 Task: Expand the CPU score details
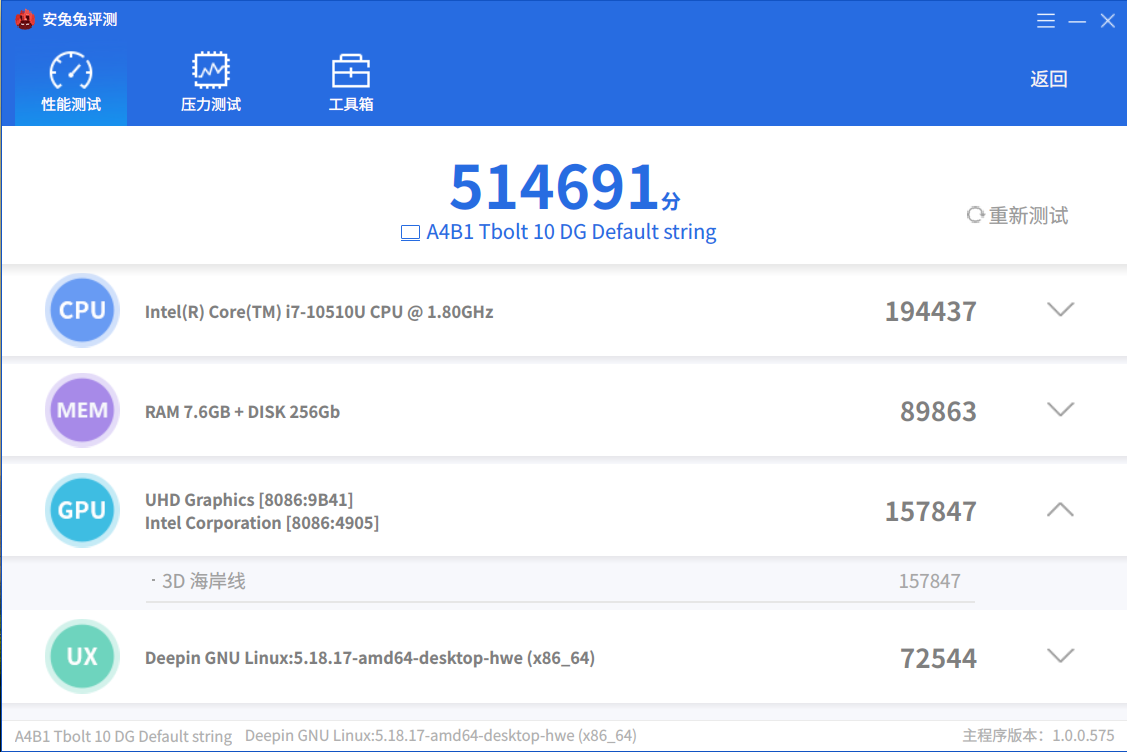[x=1060, y=310]
